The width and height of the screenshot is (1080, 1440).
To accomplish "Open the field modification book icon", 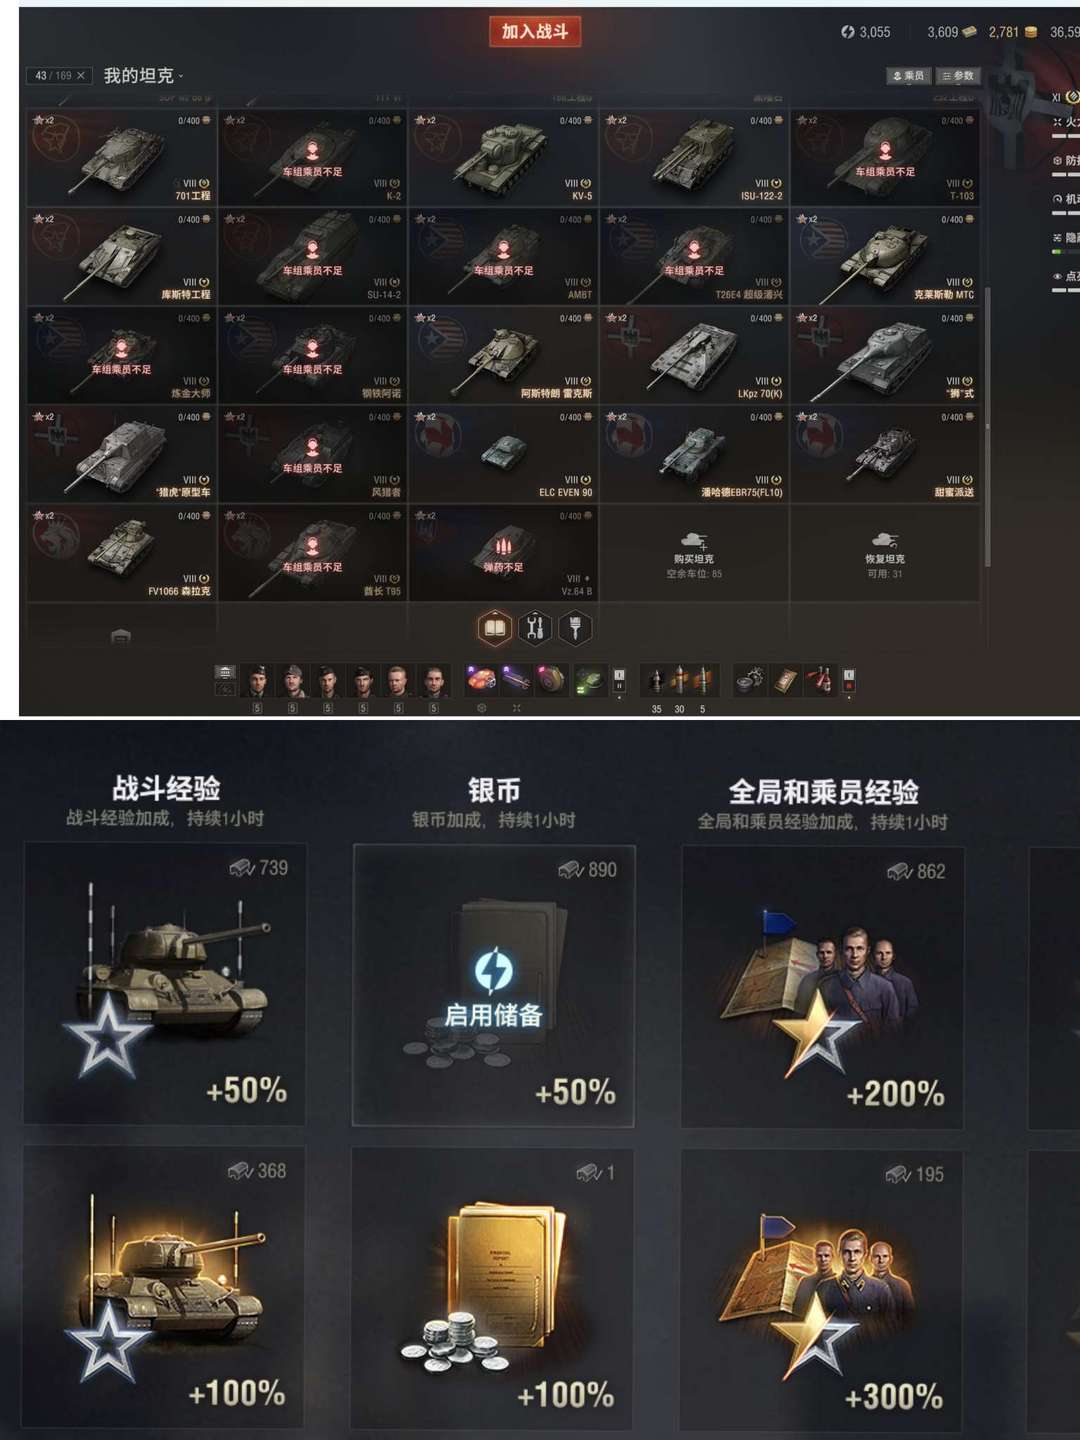I will [494, 628].
